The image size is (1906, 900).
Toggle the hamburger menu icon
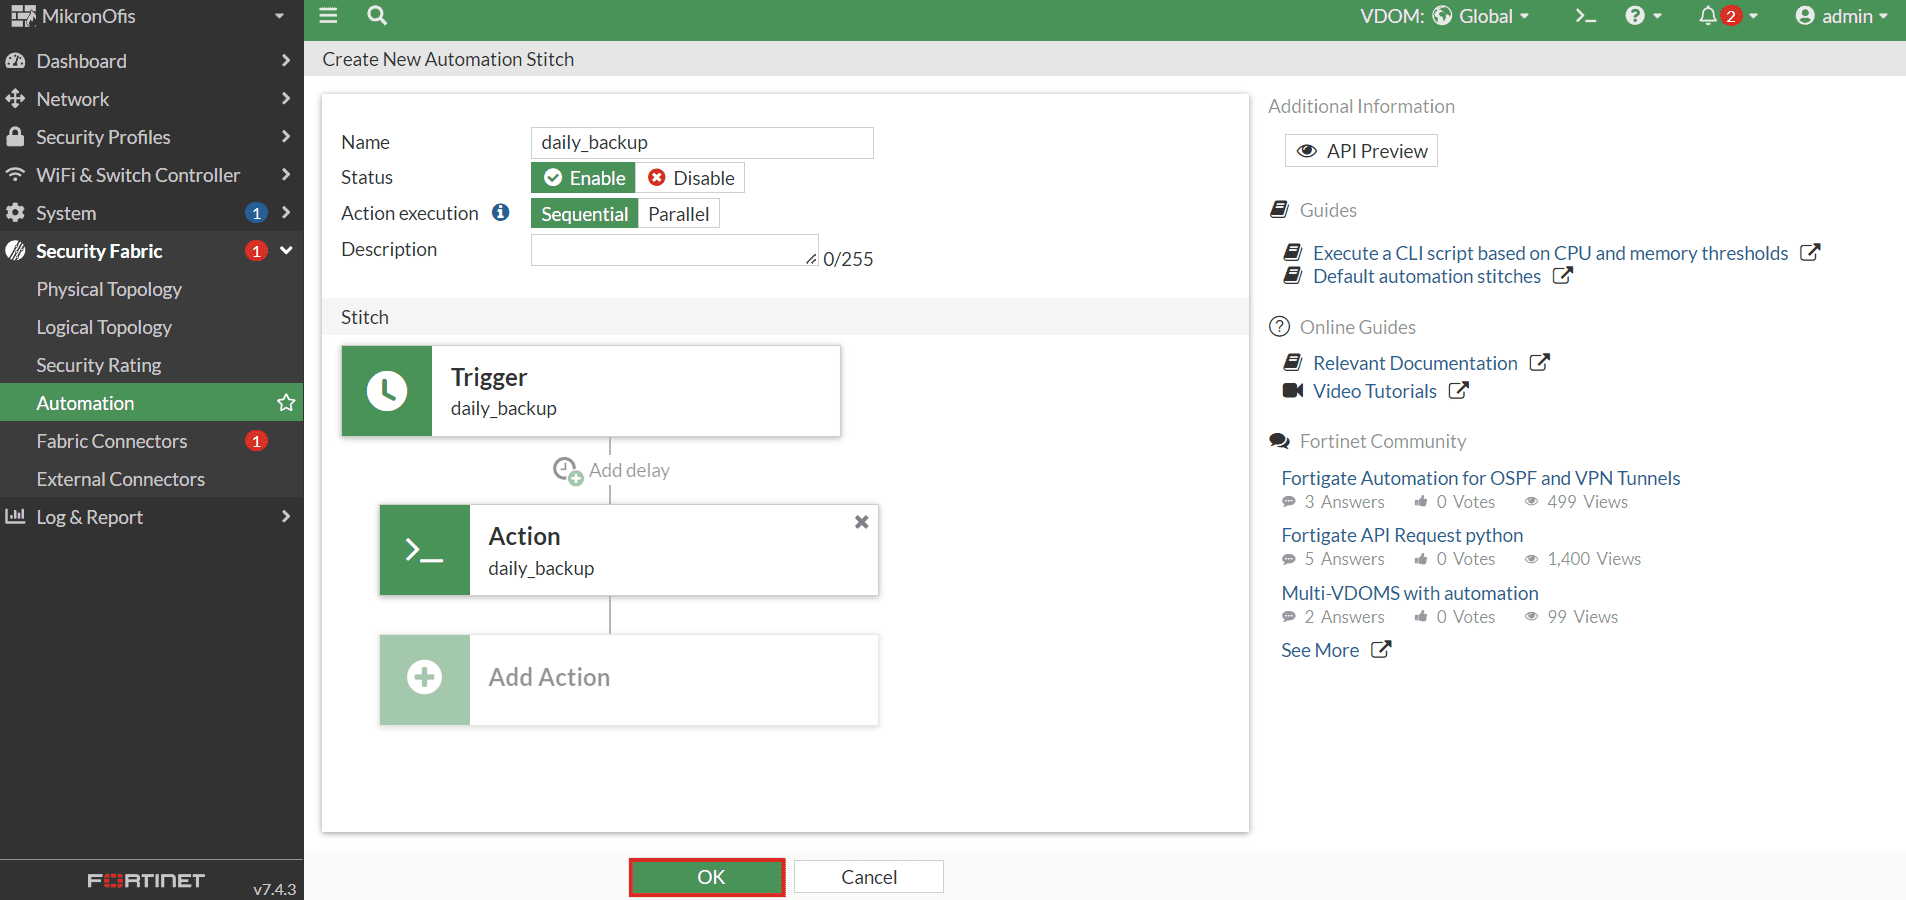[x=328, y=16]
